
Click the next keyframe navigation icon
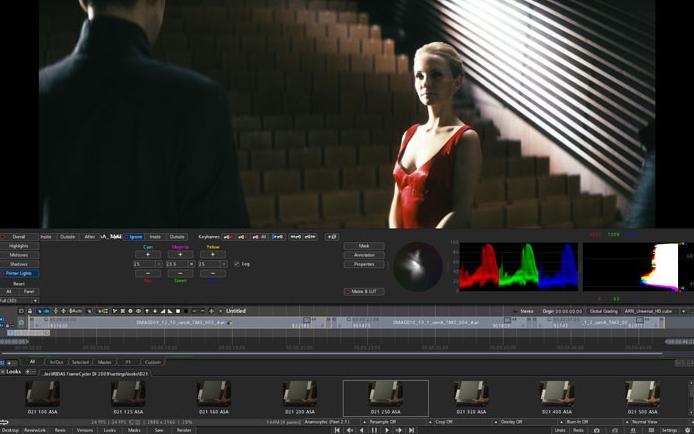pyautogui.click(x=310, y=237)
